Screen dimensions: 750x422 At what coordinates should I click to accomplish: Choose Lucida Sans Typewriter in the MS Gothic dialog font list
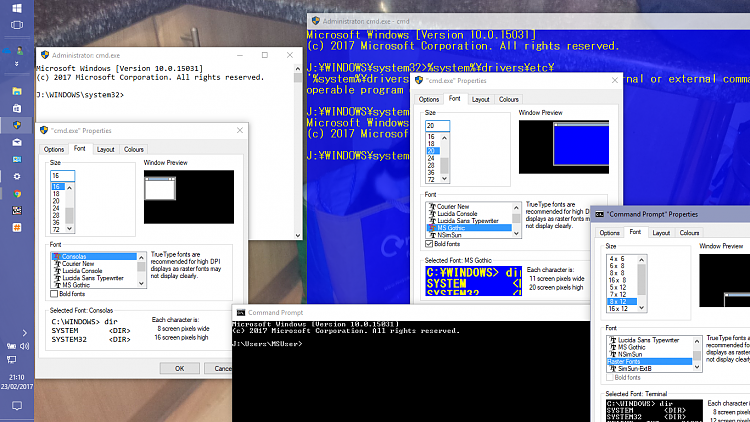pyautogui.click(x=469, y=221)
